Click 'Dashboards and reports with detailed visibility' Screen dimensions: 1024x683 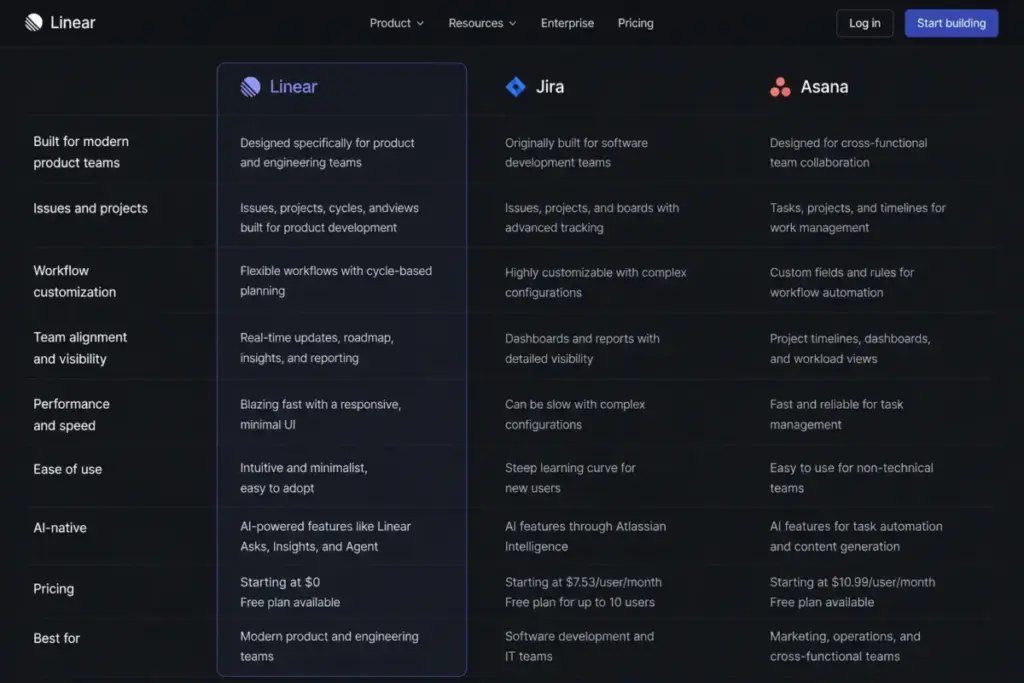(x=582, y=349)
